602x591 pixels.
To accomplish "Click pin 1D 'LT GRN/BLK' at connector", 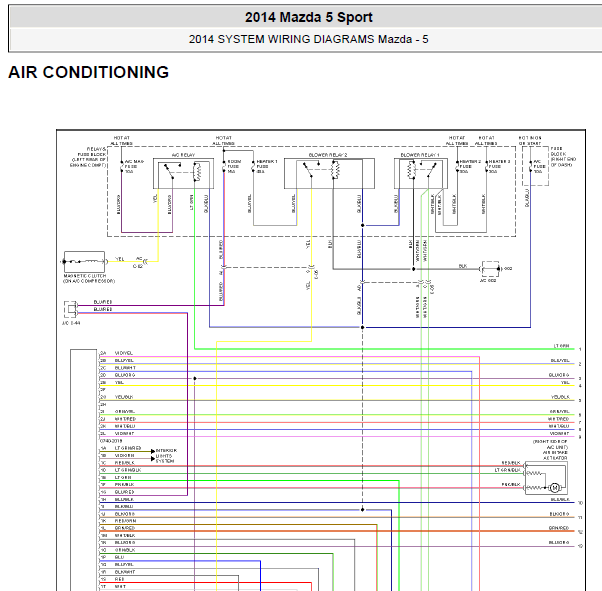I will [128, 470].
